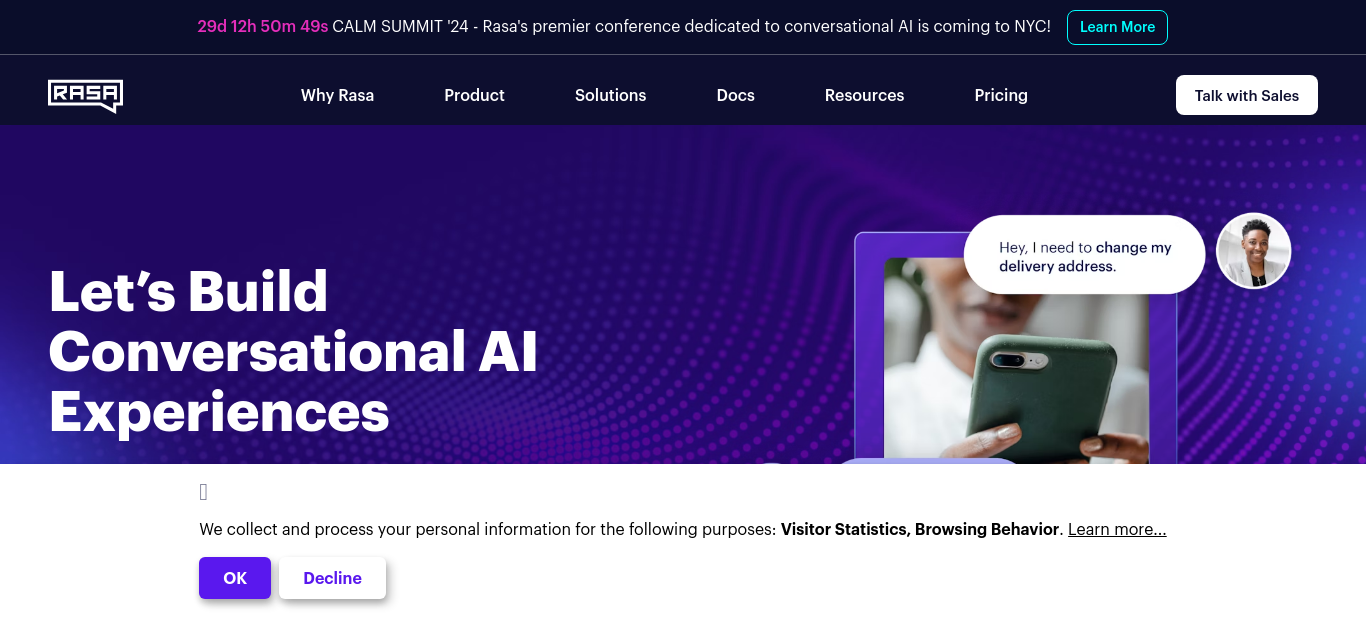Select Pricing in the navigation bar
The width and height of the screenshot is (1366, 629).
(x=1001, y=95)
